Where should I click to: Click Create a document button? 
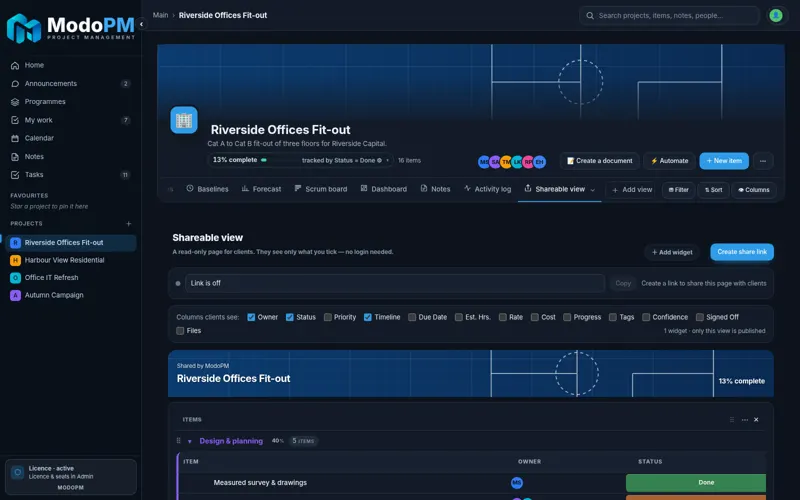(599, 161)
